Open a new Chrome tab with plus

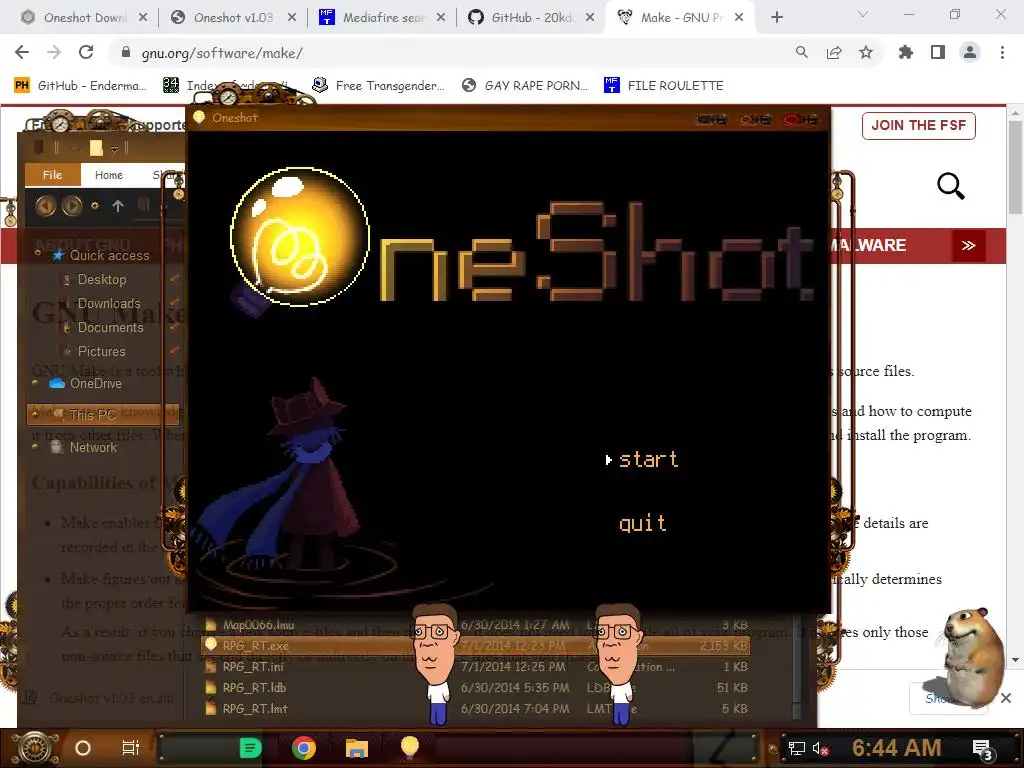point(776,18)
